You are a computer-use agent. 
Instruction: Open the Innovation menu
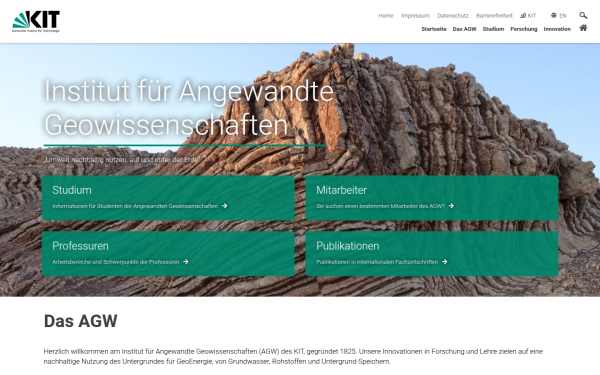click(x=557, y=29)
